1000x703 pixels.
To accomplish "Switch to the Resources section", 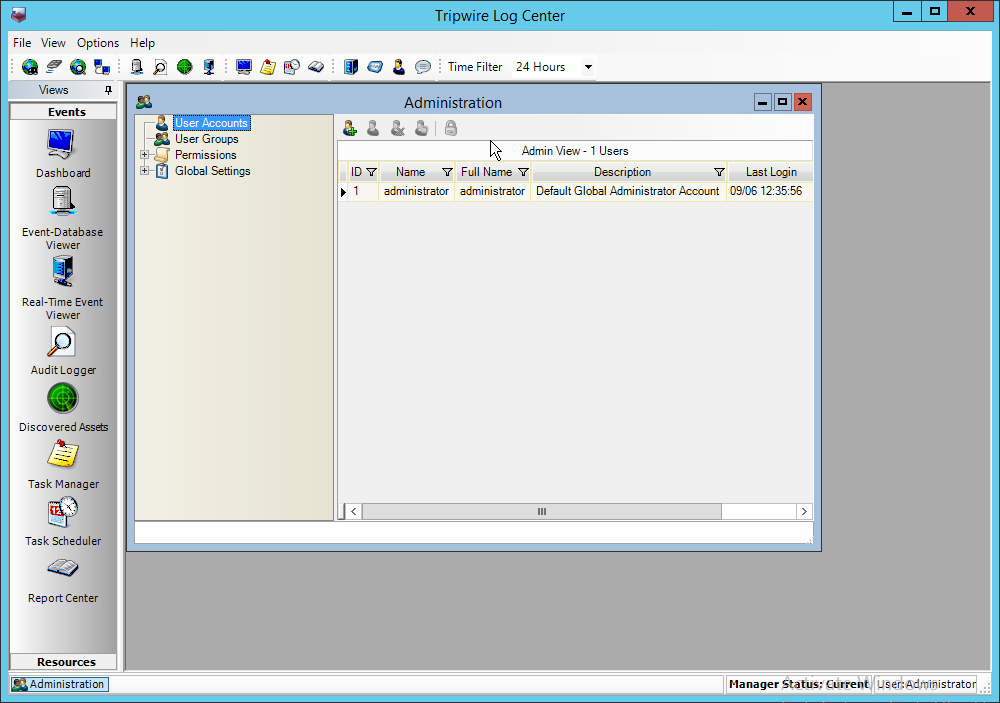I will pos(63,662).
